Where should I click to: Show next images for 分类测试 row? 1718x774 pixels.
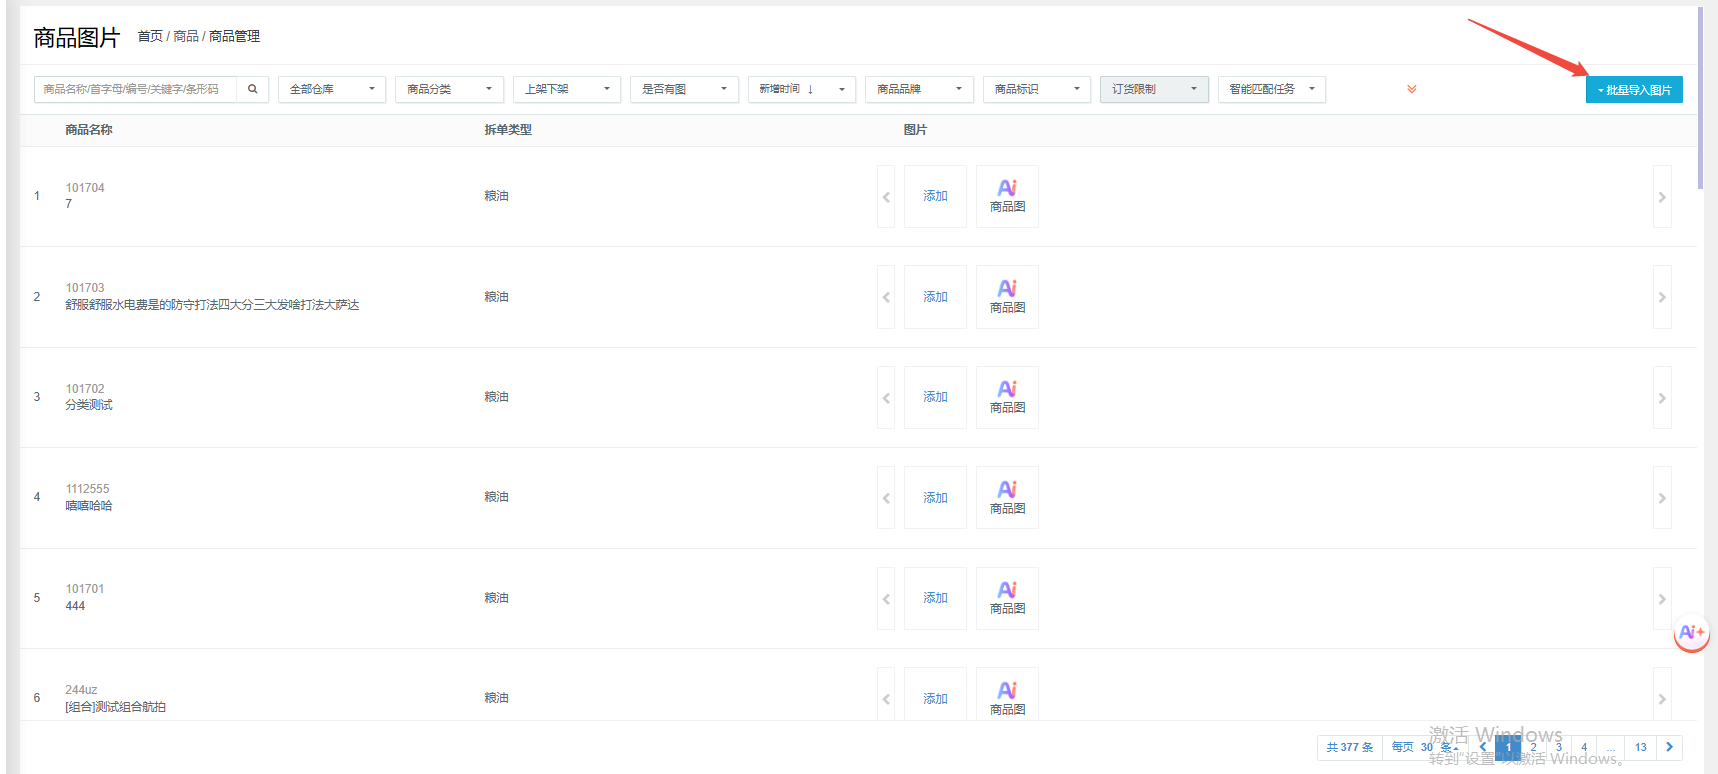click(x=1662, y=397)
